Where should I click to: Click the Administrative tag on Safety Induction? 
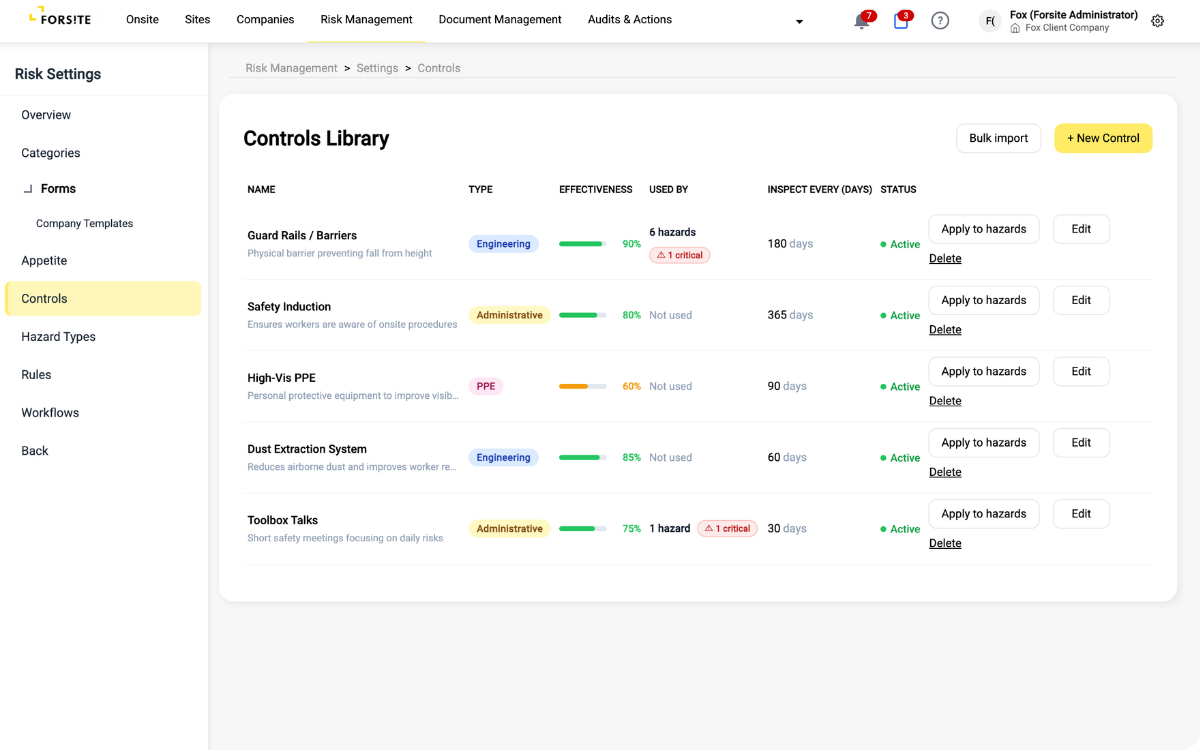click(509, 315)
